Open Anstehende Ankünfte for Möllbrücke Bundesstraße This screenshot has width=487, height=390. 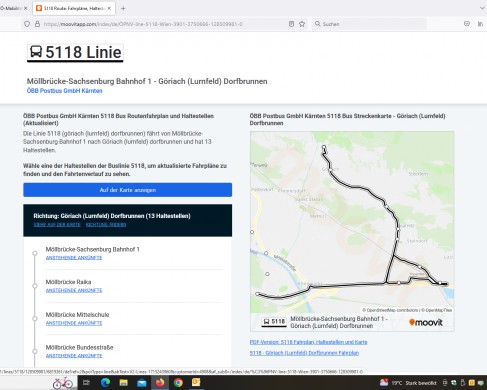click(x=74, y=356)
